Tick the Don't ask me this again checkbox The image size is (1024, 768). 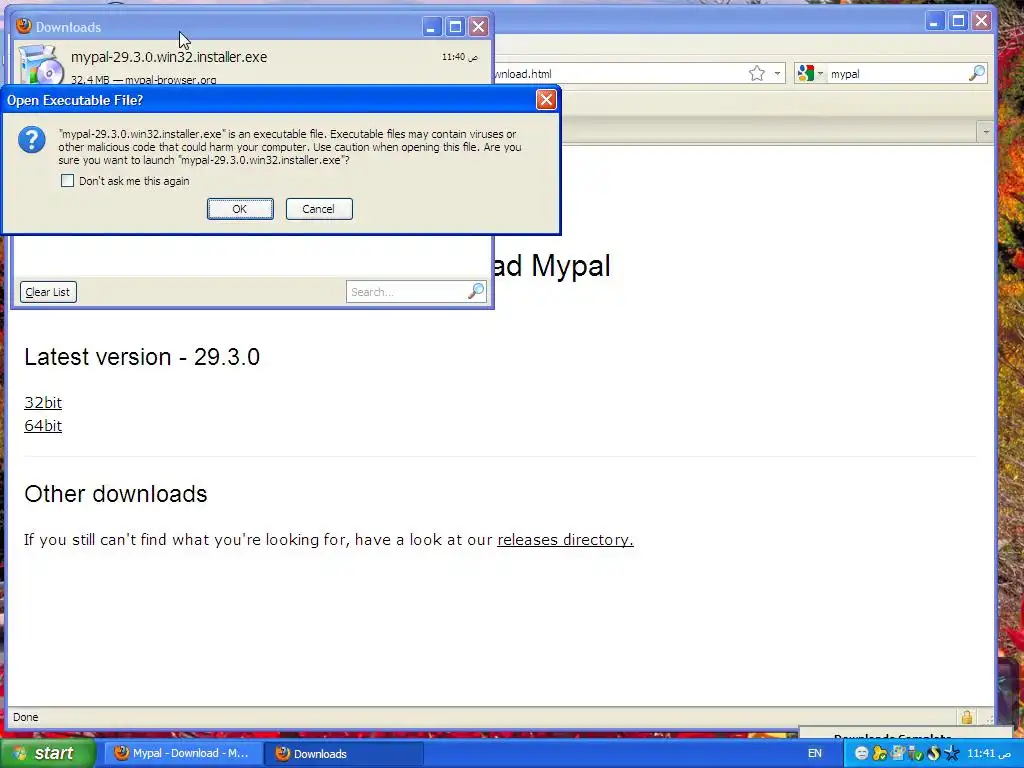tap(67, 181)
